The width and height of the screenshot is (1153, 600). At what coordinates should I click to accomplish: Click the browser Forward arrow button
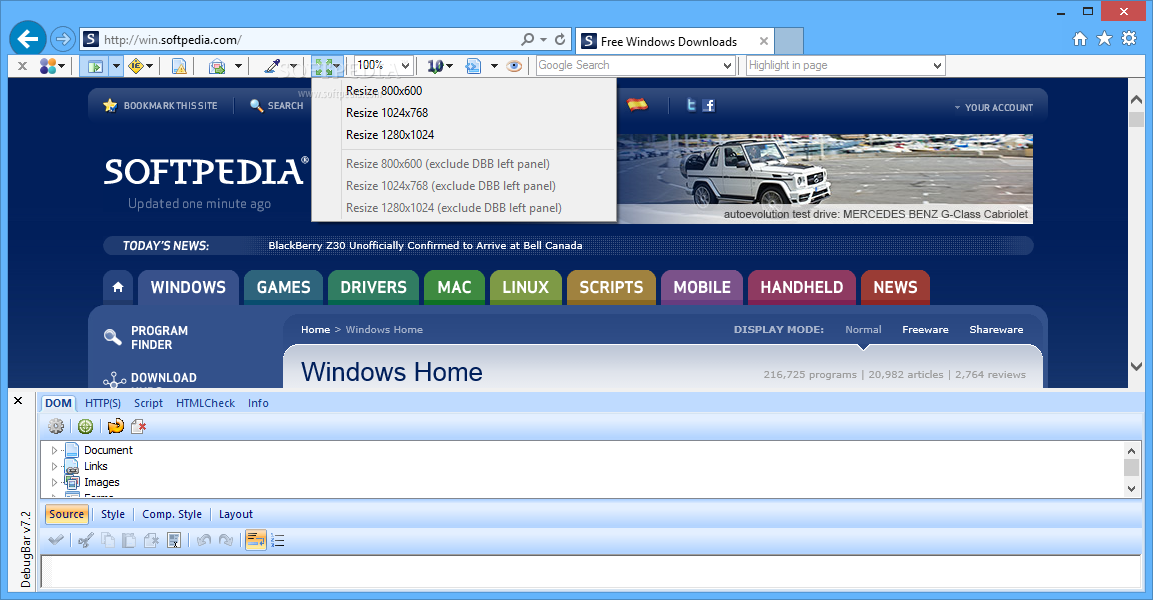[64, 39]
